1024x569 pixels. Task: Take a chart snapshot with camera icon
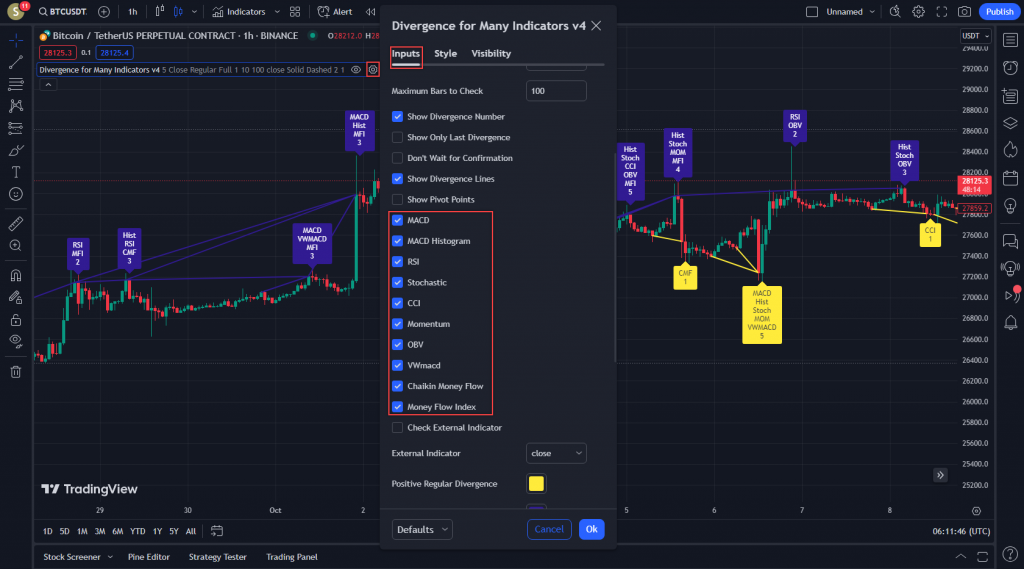pos(964,12)
